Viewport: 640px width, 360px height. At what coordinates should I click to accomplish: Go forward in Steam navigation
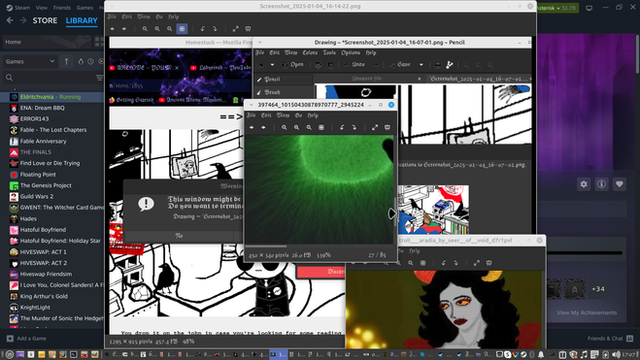pyautogui.click(x=23, y=20)
